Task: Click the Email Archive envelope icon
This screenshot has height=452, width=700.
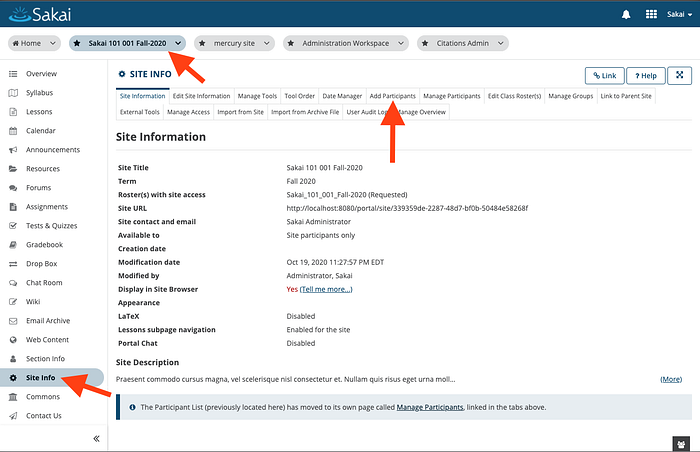Action: [x=13, y=321]
